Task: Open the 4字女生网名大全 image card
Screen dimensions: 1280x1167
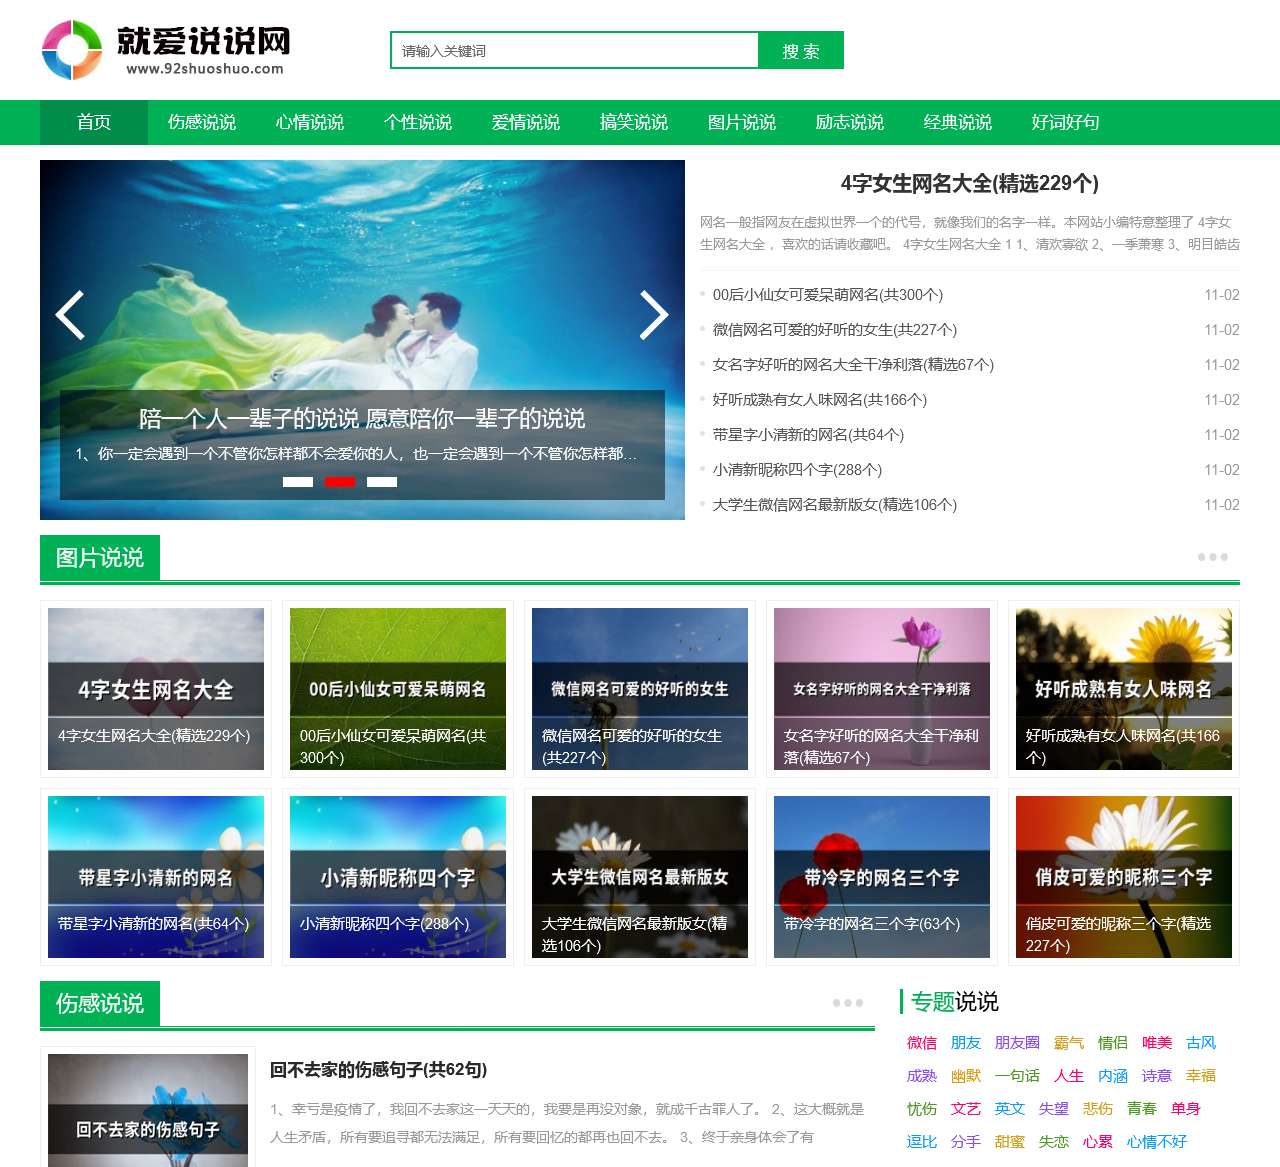Action: (156, 689)
